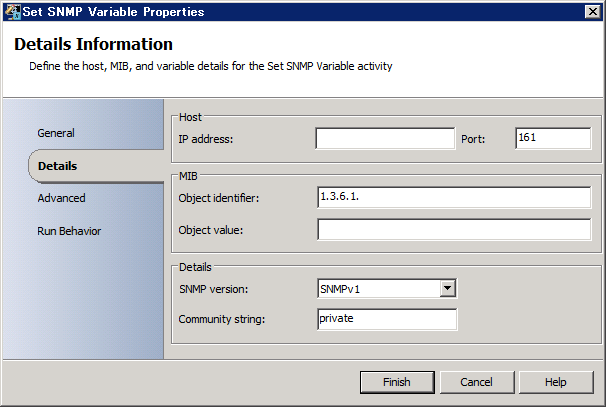
Task: Click the Cancel button
Action: [x=476, y=382]
